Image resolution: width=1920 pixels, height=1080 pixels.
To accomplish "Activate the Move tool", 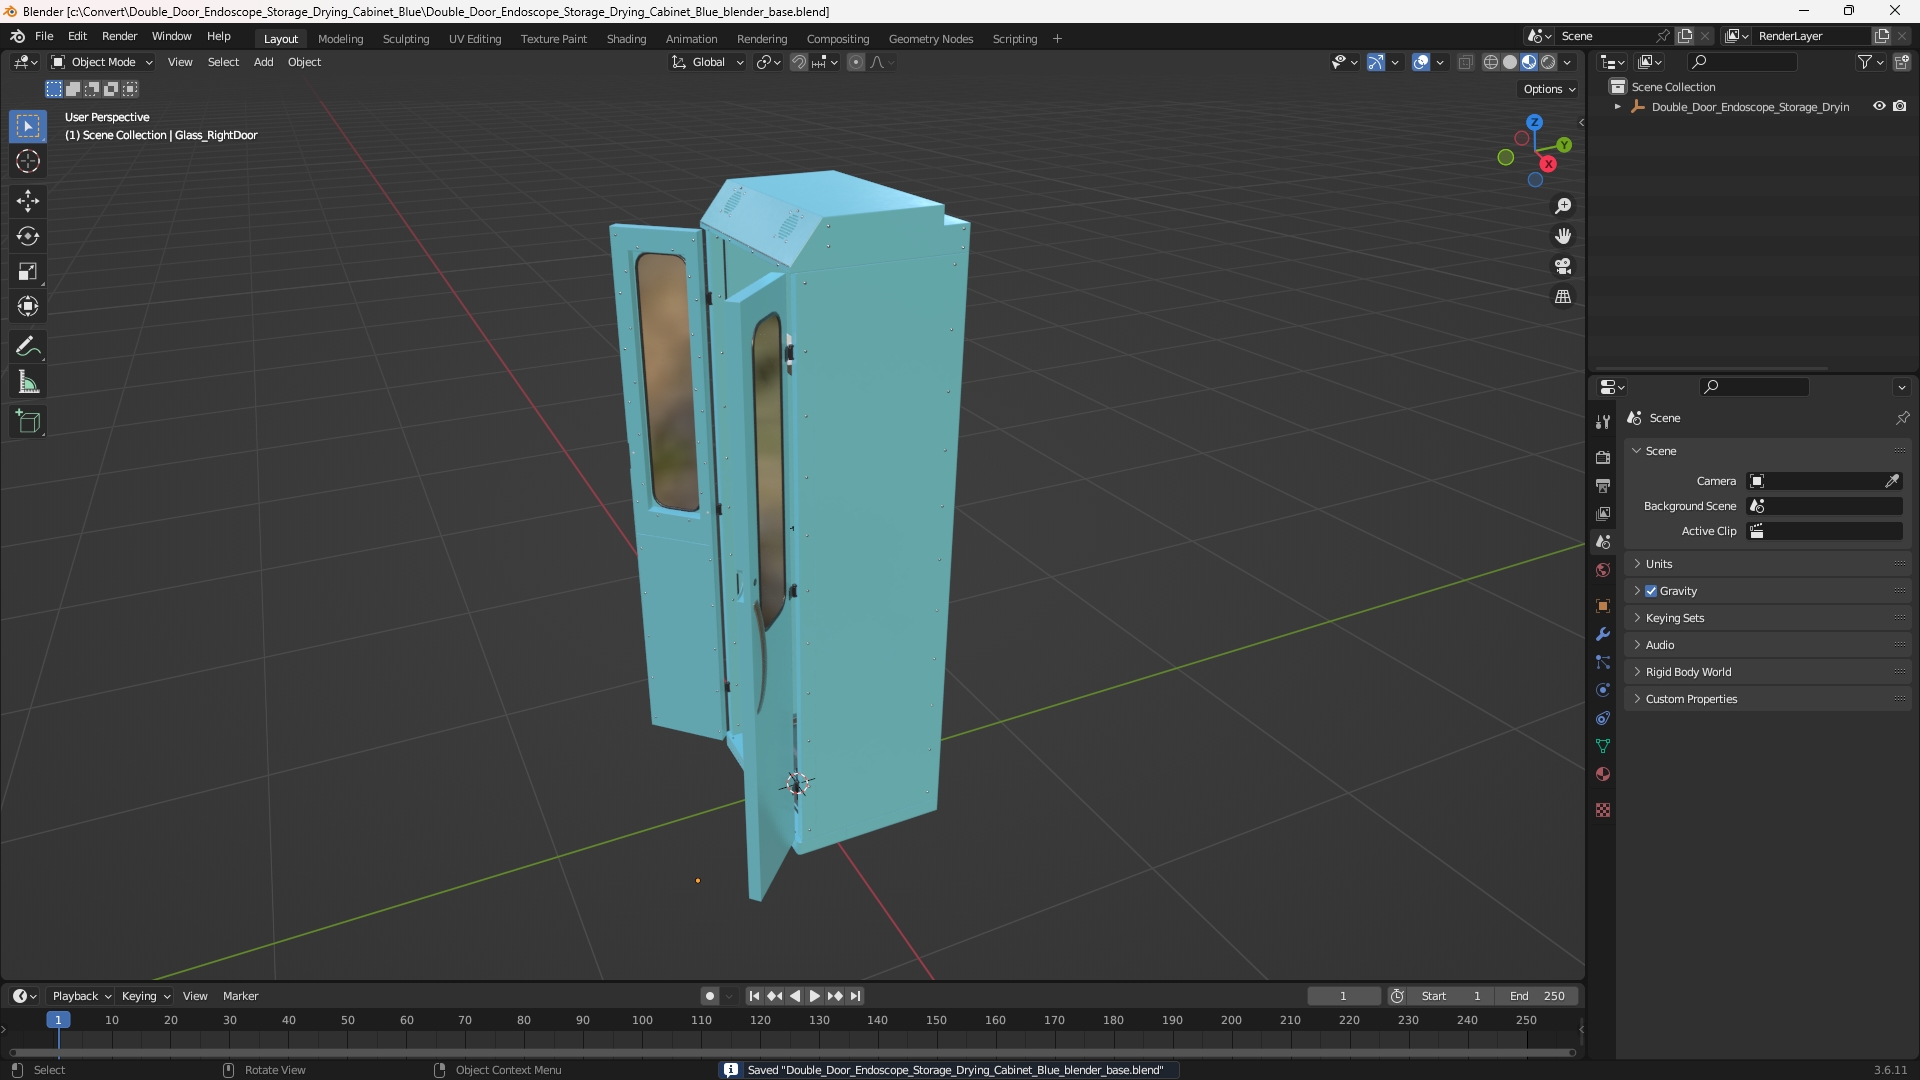I will [28, 201].
